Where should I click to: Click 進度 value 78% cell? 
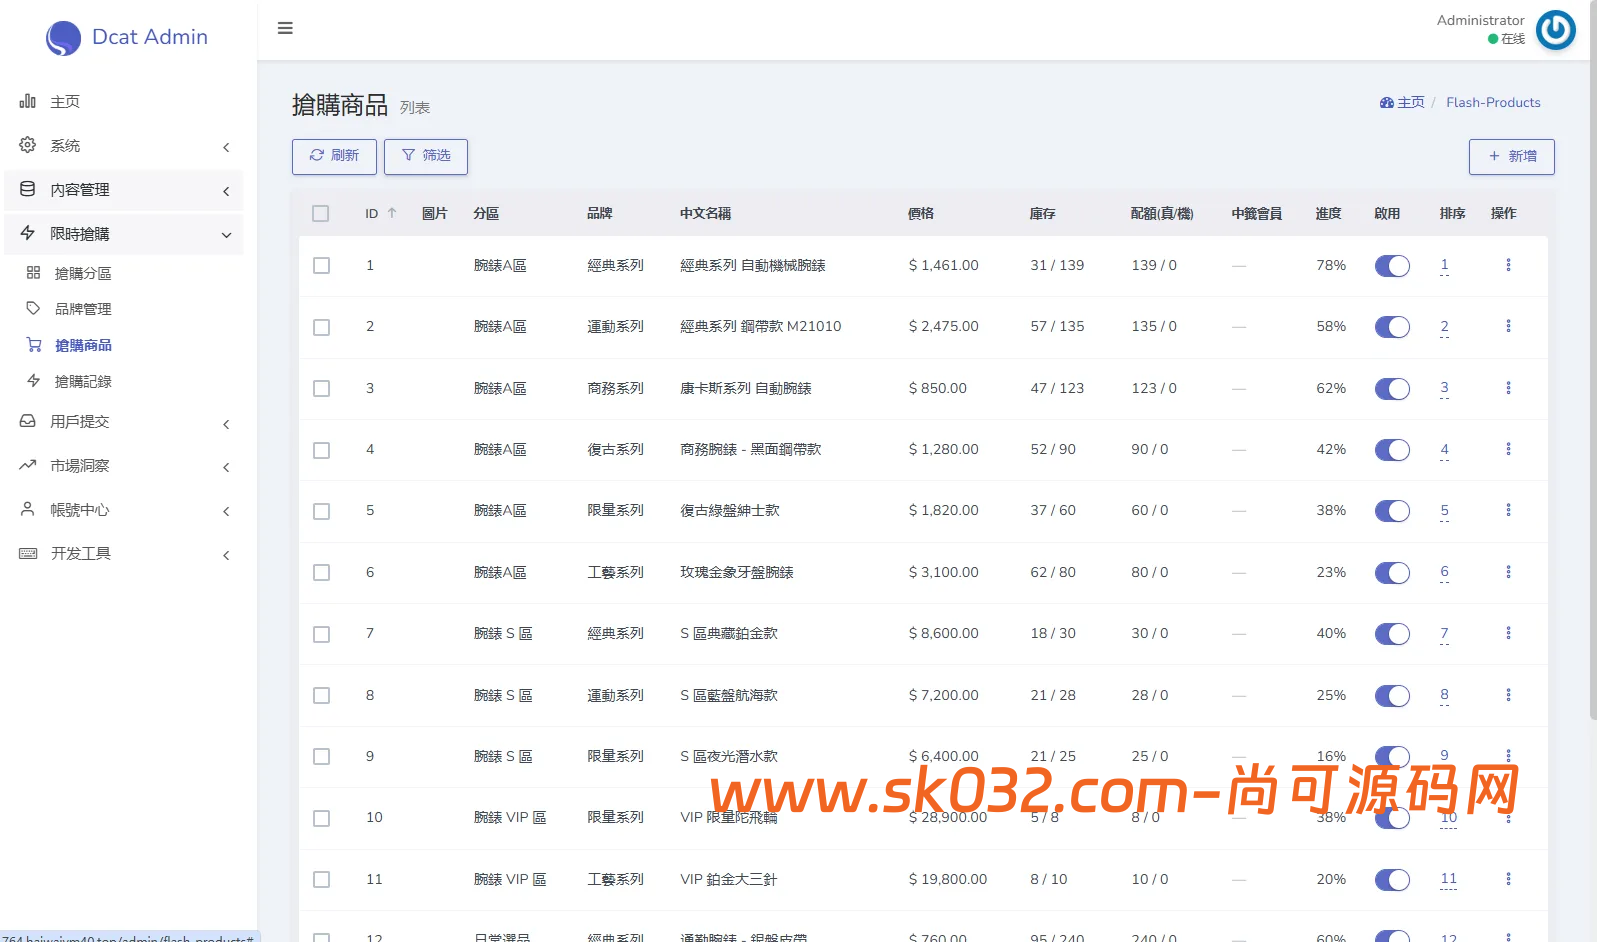coord(1331,265)
